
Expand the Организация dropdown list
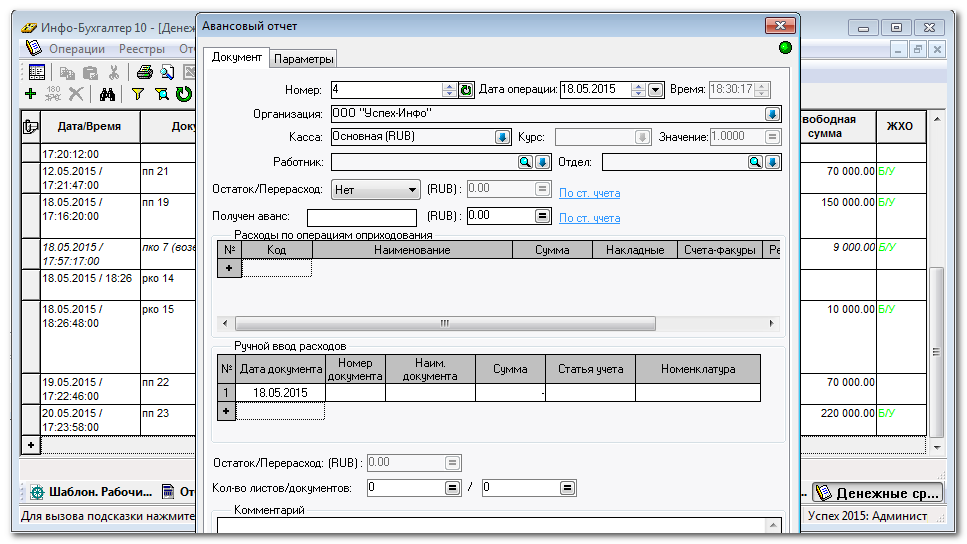(x=772, y=114)
